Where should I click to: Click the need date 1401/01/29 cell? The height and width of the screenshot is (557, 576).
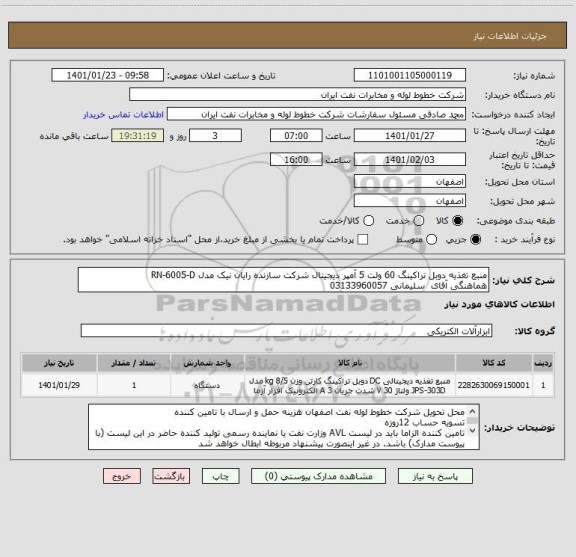(59, 385)
